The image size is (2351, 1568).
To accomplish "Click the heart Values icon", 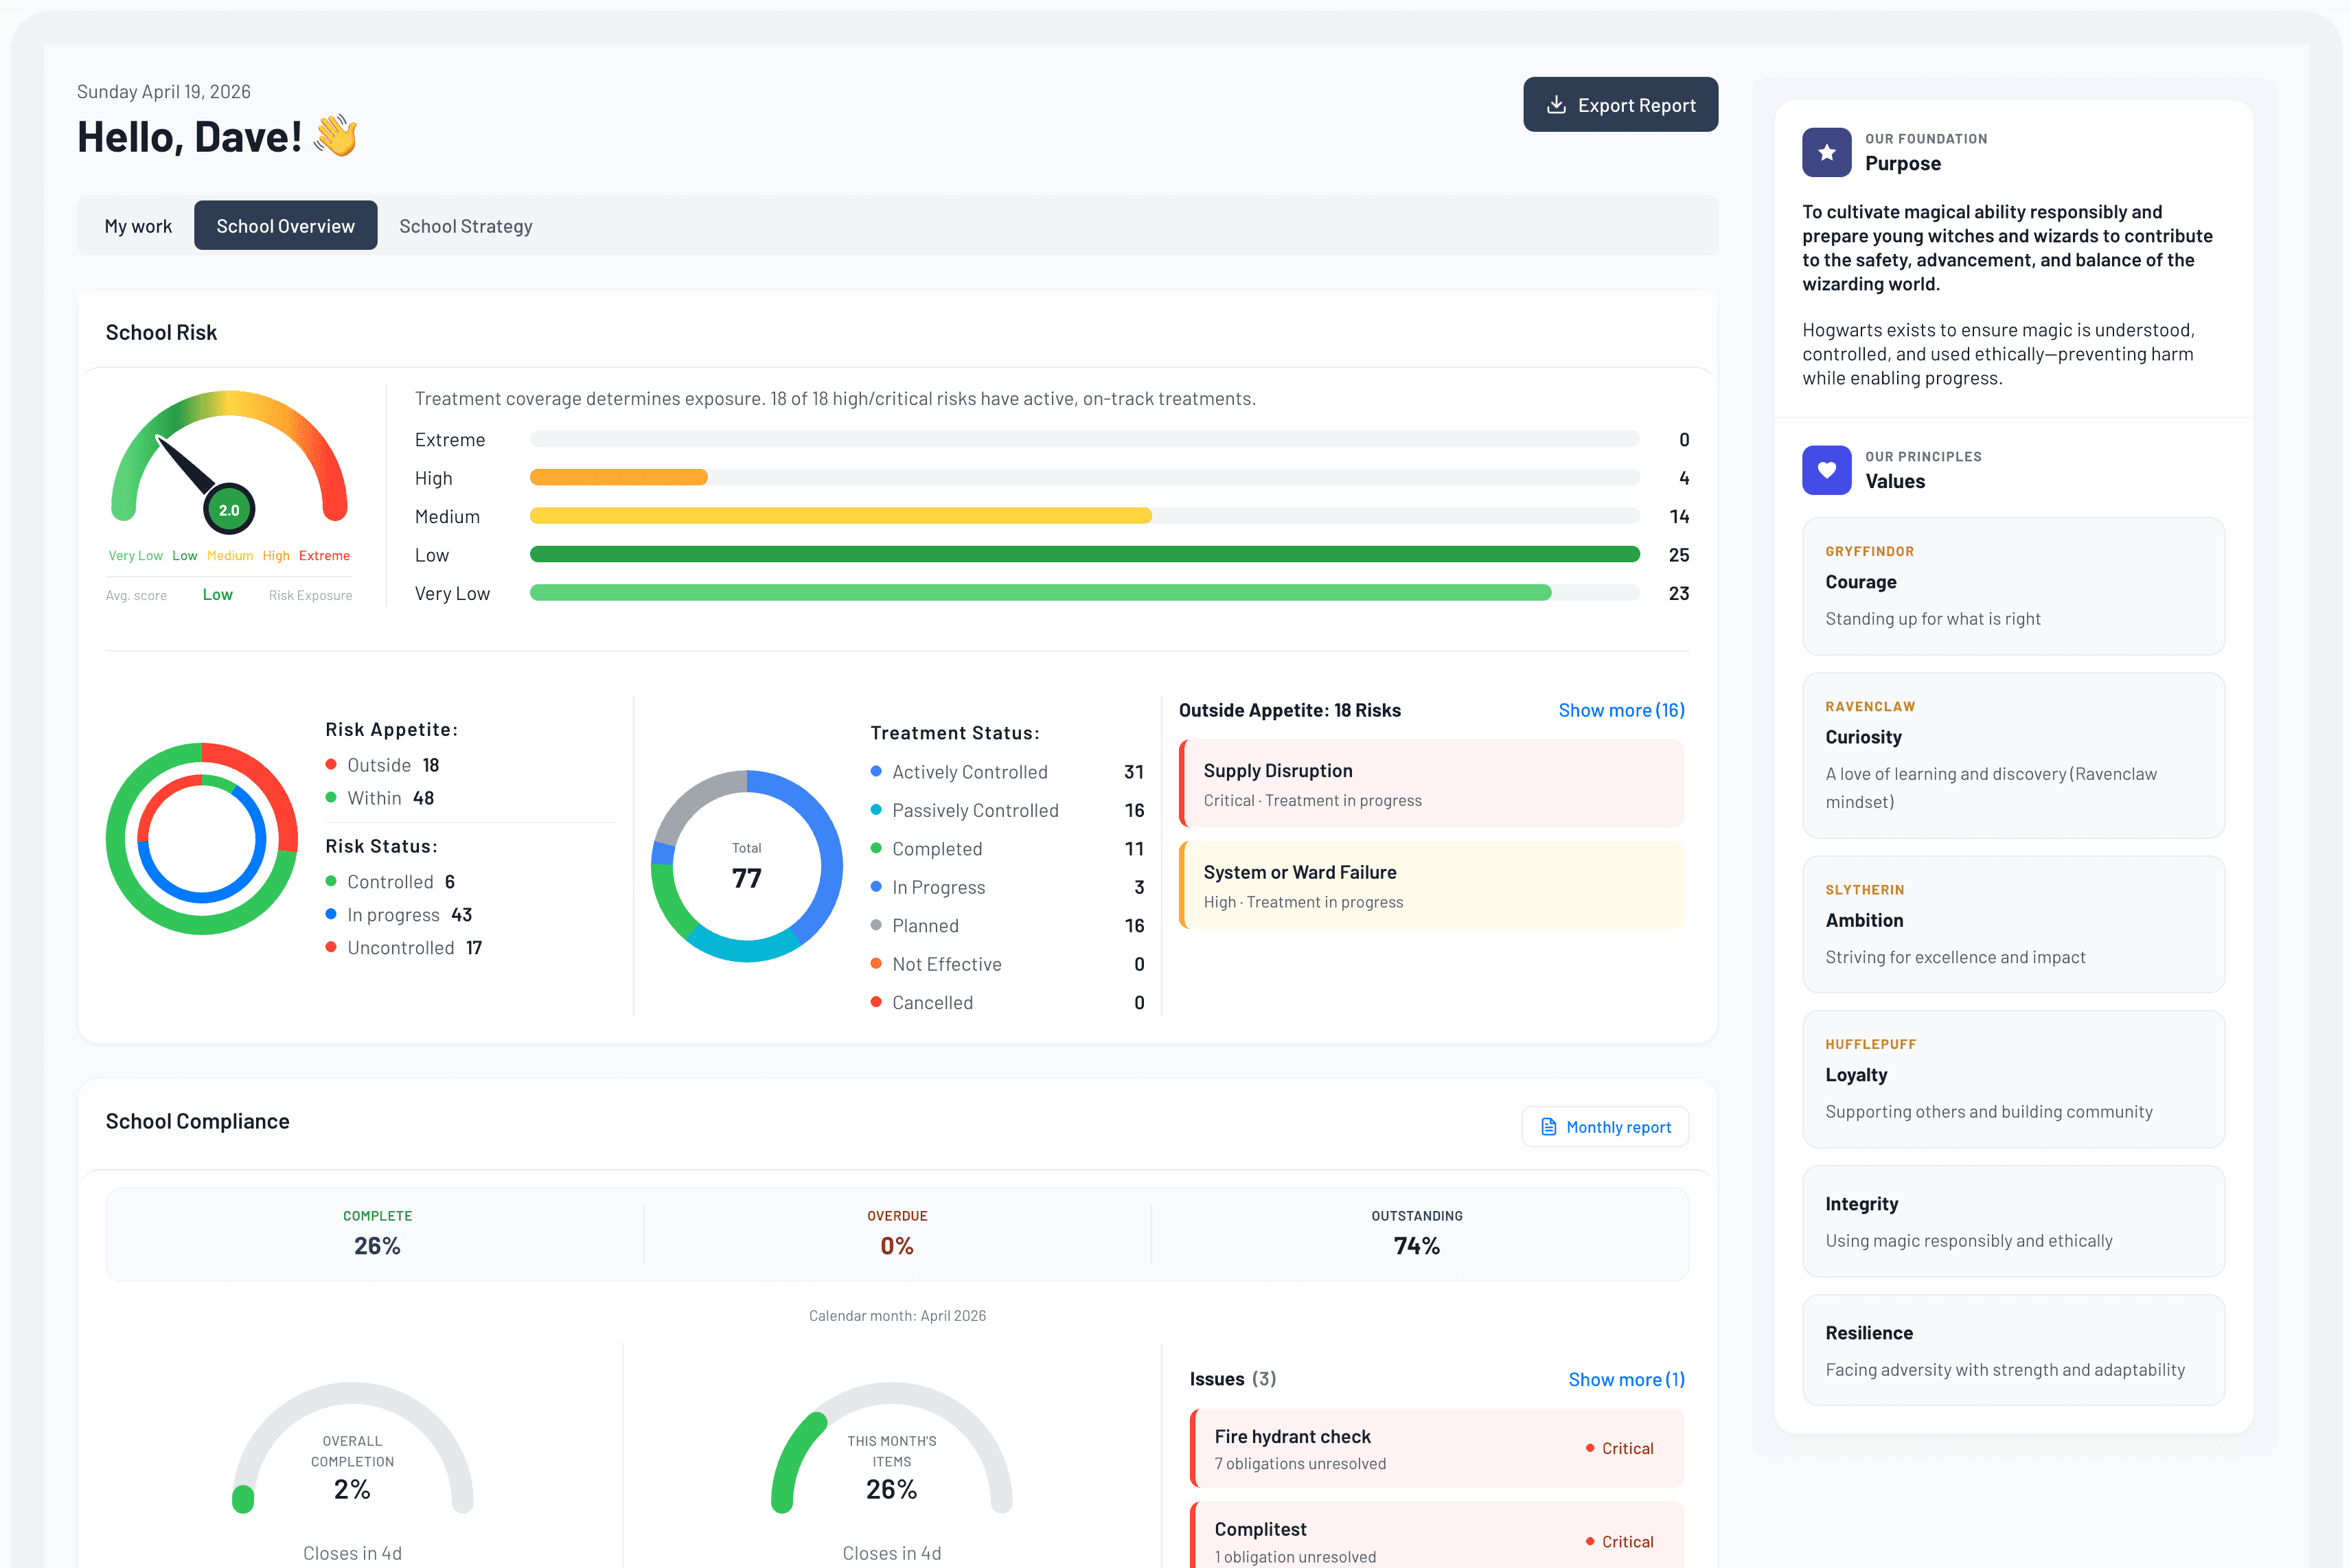I will 1827,470.
